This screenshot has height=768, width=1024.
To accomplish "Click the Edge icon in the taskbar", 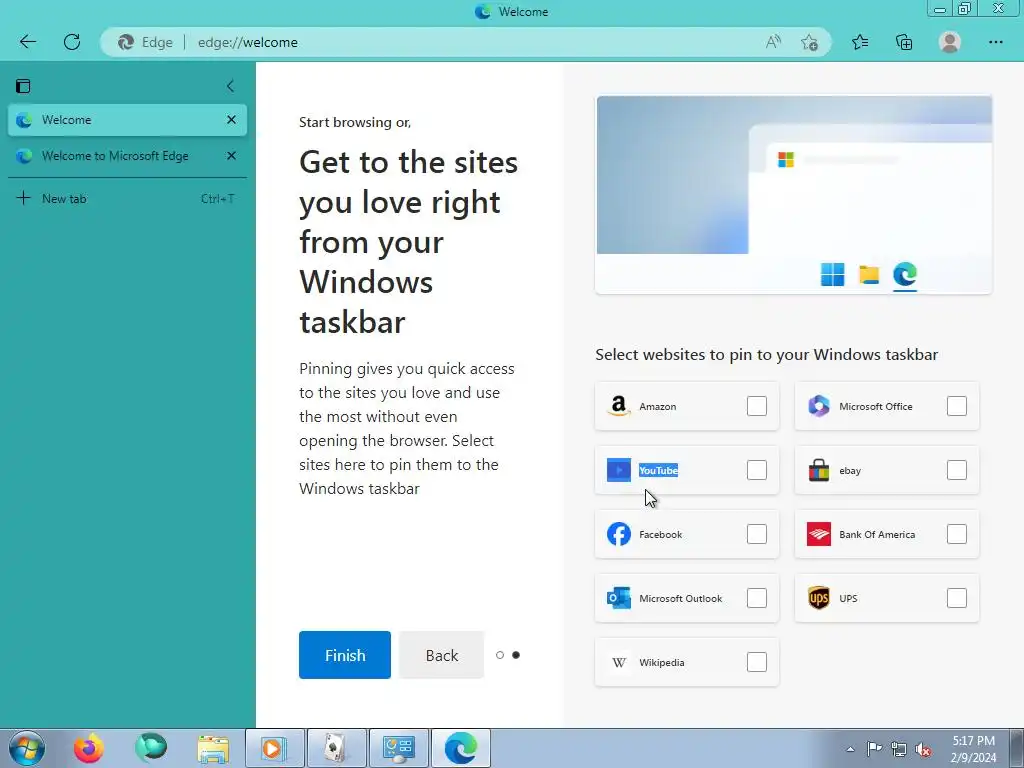I will (460, 748).
